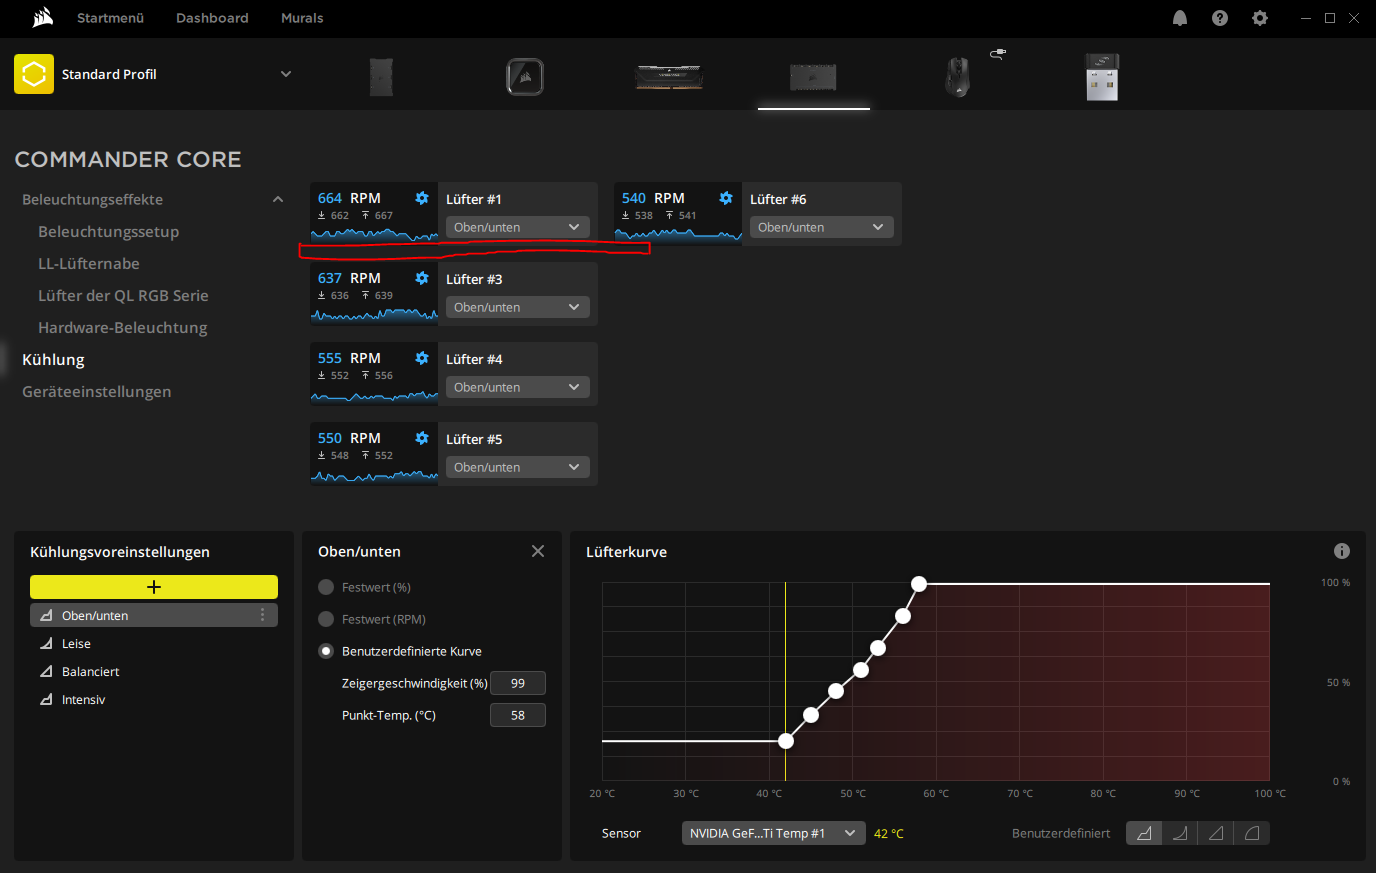Click the yellow Standard Profil hexagon icon

[x=34, y=74]
